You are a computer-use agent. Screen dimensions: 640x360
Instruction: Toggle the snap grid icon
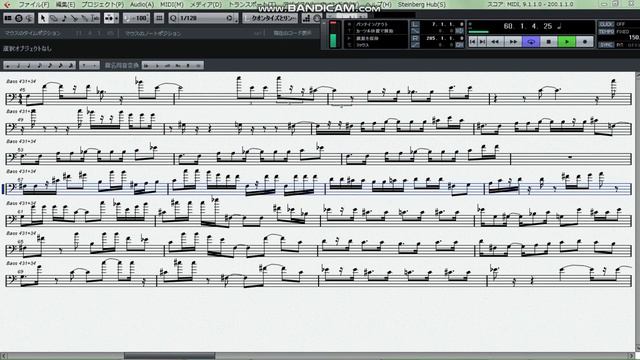coord(159,18)
